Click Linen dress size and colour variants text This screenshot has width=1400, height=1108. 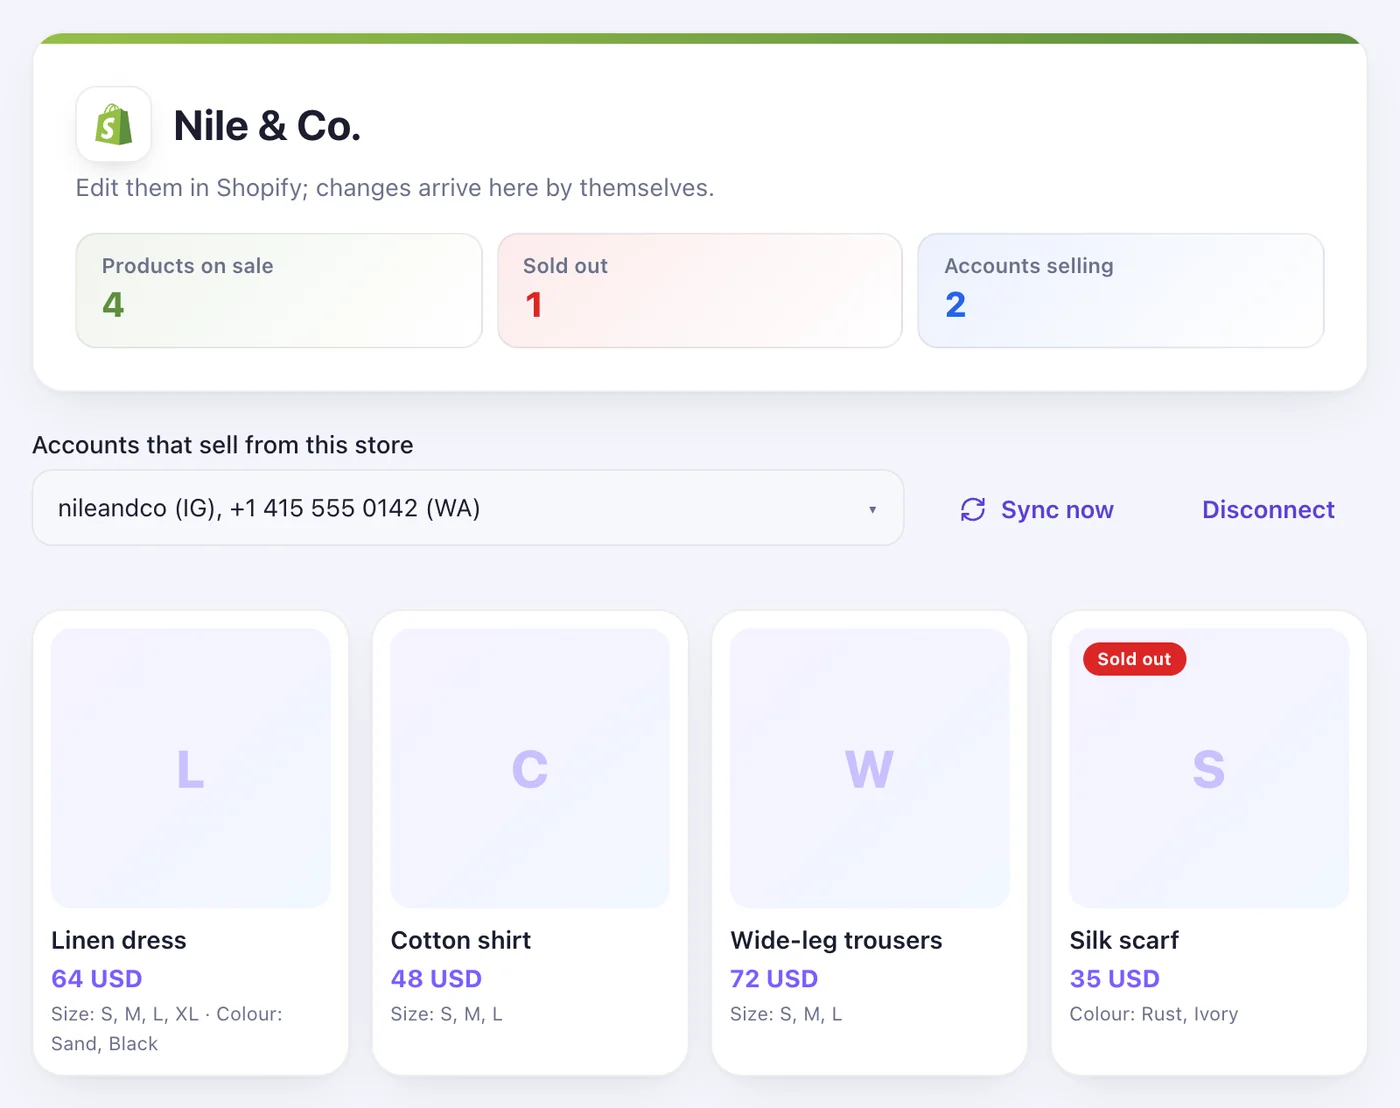[x=167, y=1029]
